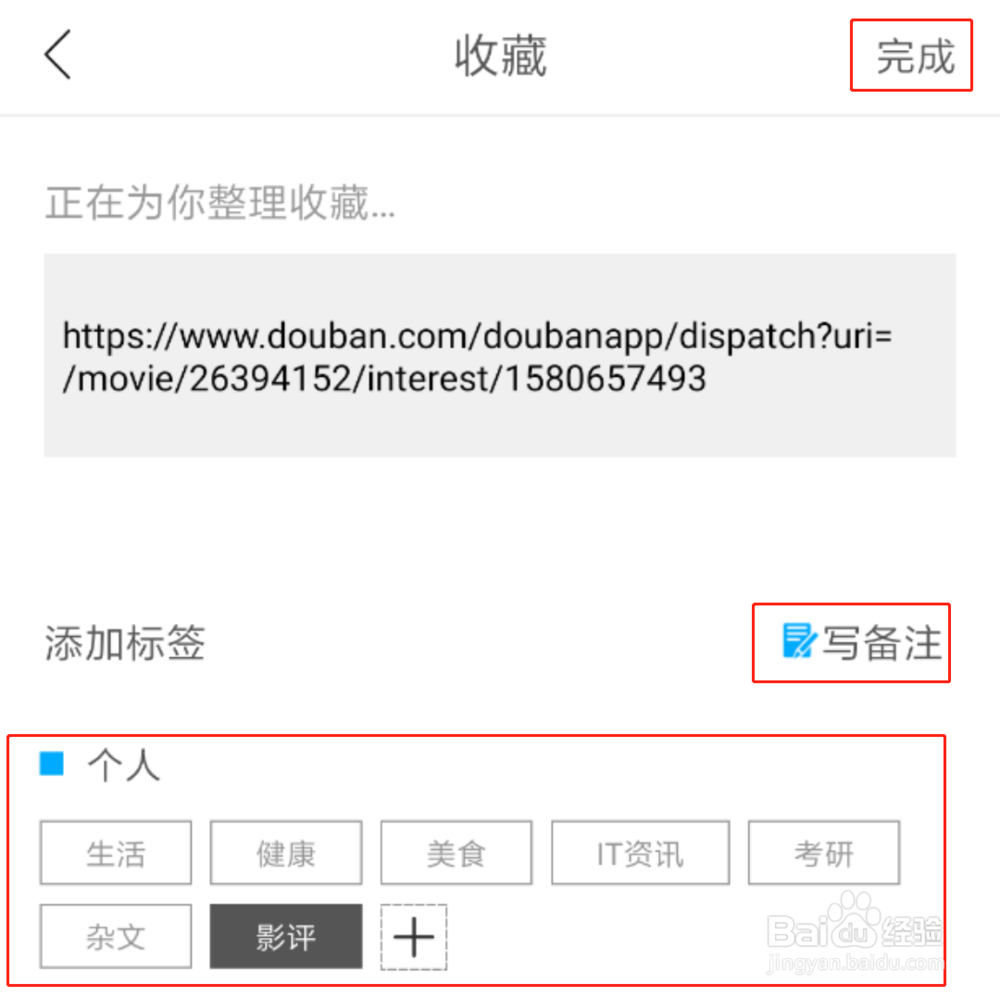
Task: Click the douban URL text box
Action: point(500,355)
